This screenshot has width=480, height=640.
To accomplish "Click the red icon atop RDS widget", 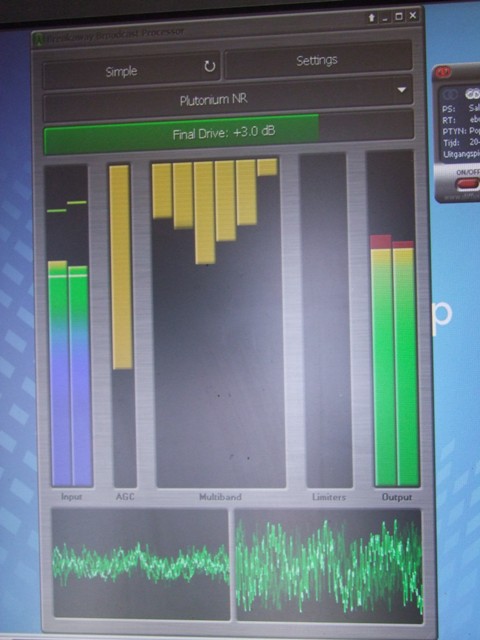I will point(443,73).
